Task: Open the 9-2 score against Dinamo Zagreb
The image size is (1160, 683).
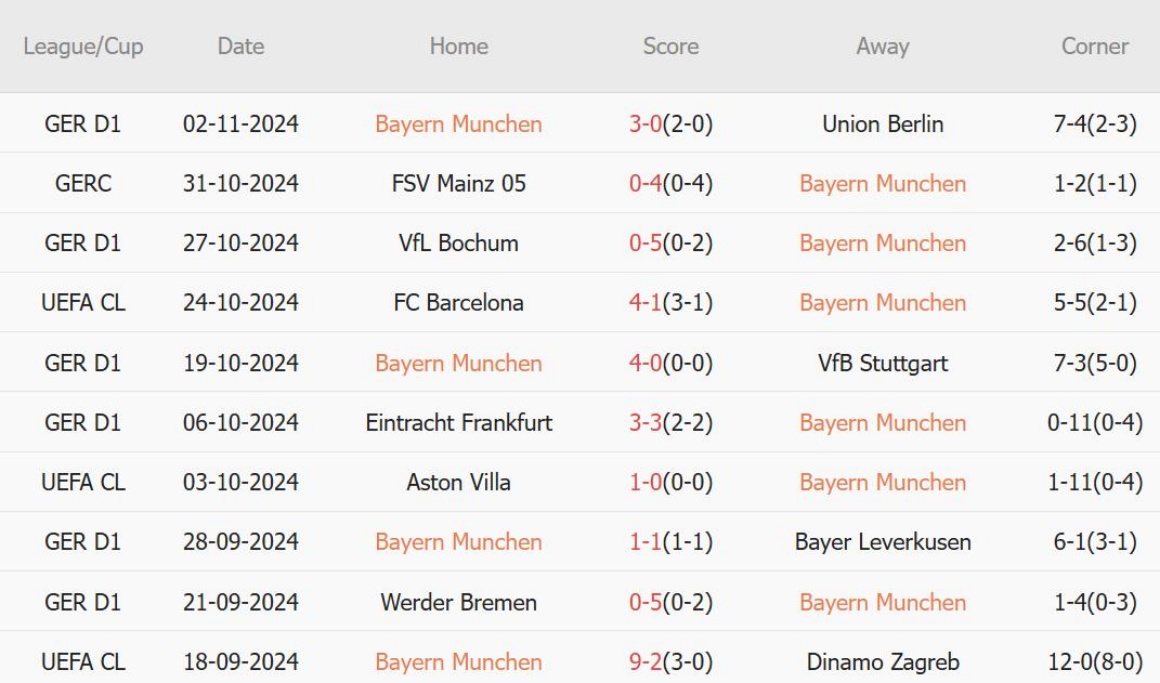Action: coord(670,662)
